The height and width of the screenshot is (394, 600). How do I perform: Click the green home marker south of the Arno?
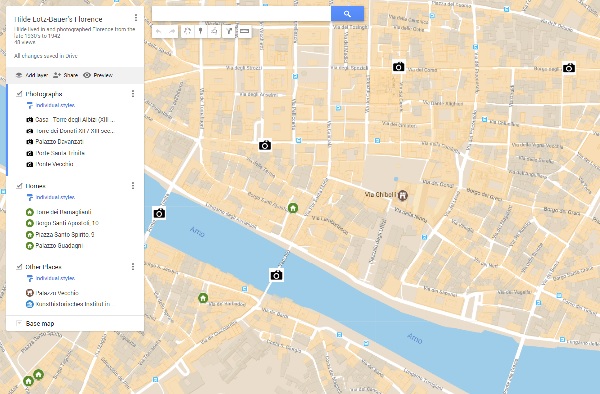point(203,298)
